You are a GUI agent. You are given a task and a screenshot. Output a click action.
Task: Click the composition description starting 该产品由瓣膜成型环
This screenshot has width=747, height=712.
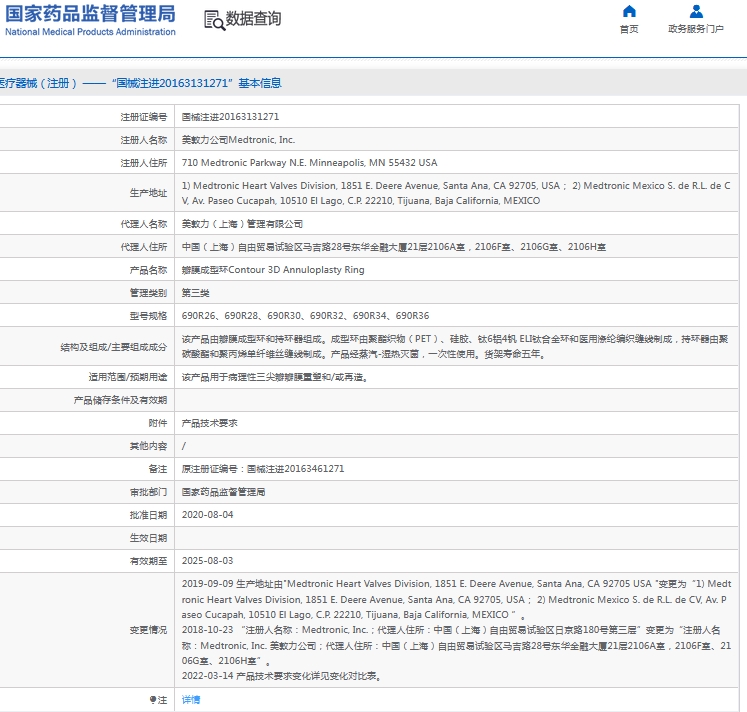tap(455, 346)
